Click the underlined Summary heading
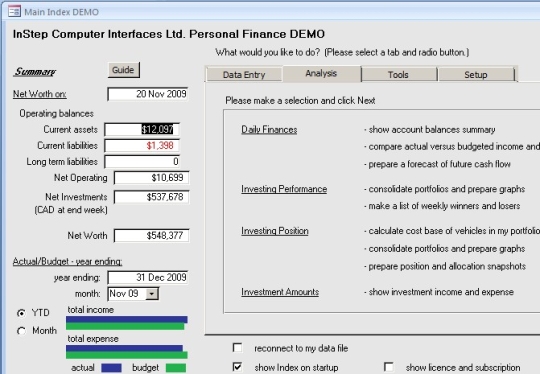 [x=35, y=72]
